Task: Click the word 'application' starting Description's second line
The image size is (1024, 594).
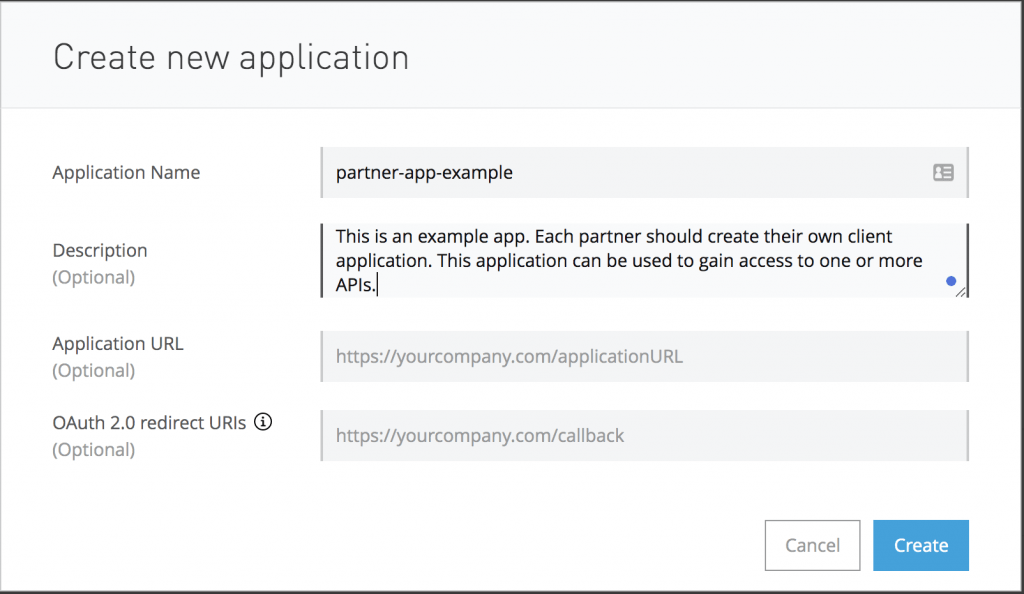Action: click(383, 261)
